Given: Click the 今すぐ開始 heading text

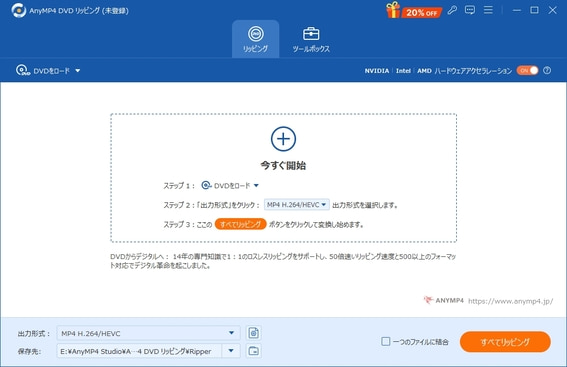Looking at the screenshot, I should coord(283,166).
